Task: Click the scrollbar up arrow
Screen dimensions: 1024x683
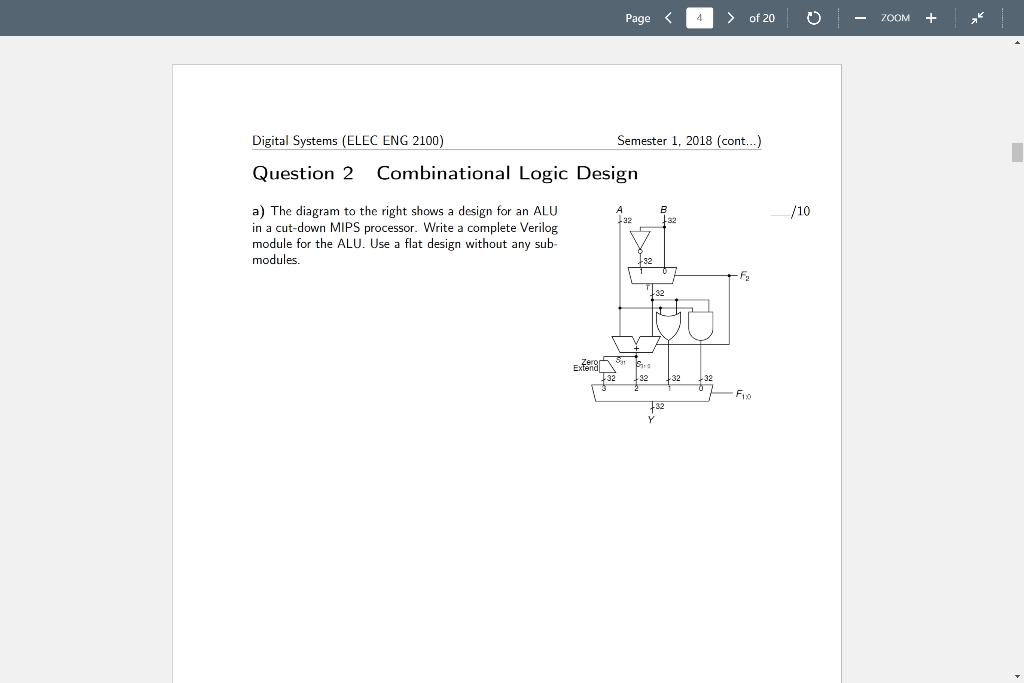Action: 1016,44
